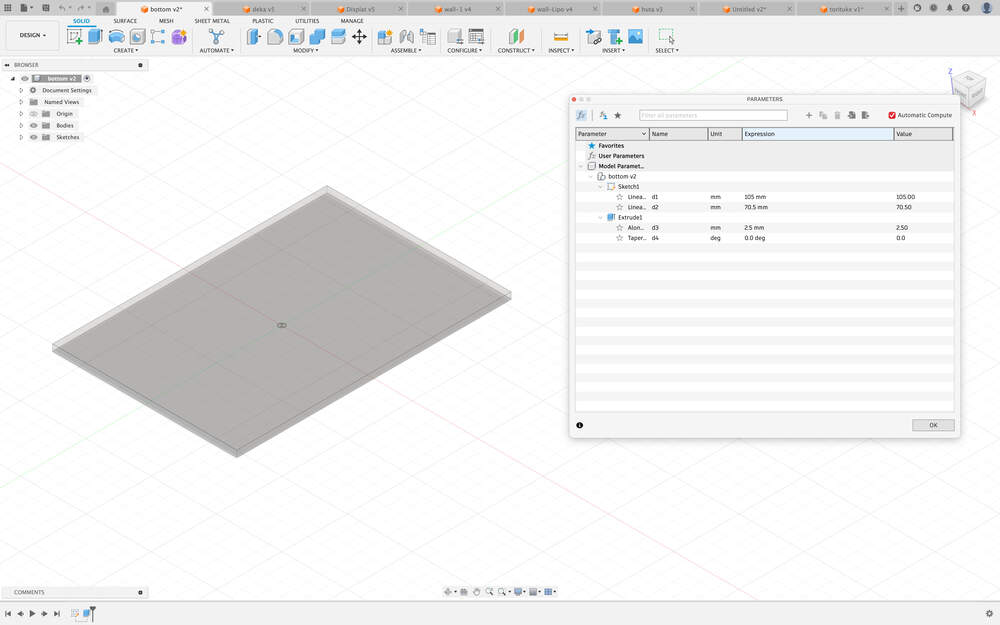Image resolution: width=1000 pixels, height=625 pixels.
Task: Switch to the SURFACE tab
Action: point(125,21)
